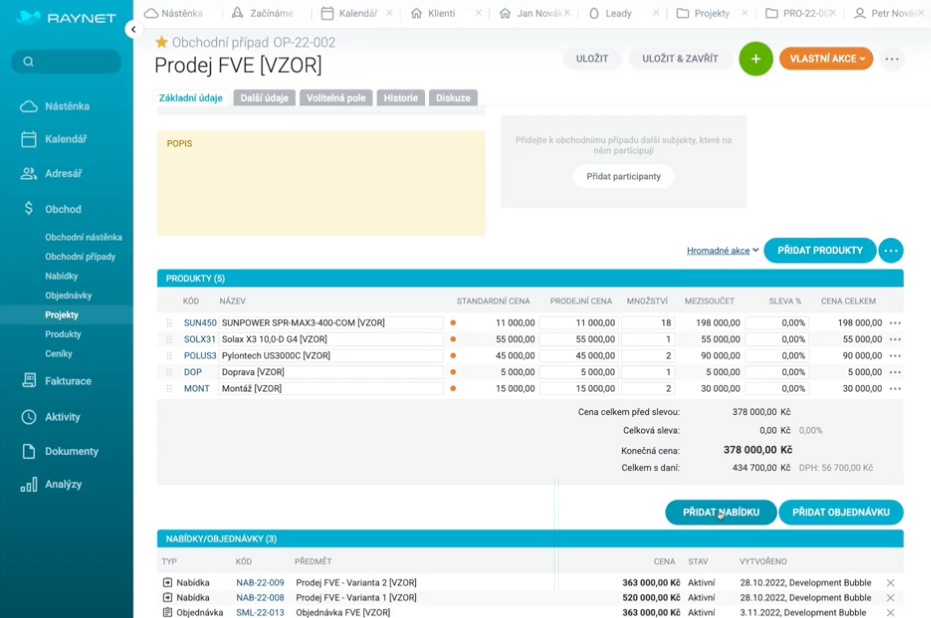Remove the NAB-22-009 offer row
Viewport: 931px width, 618px height.
[x=890, y=583]
